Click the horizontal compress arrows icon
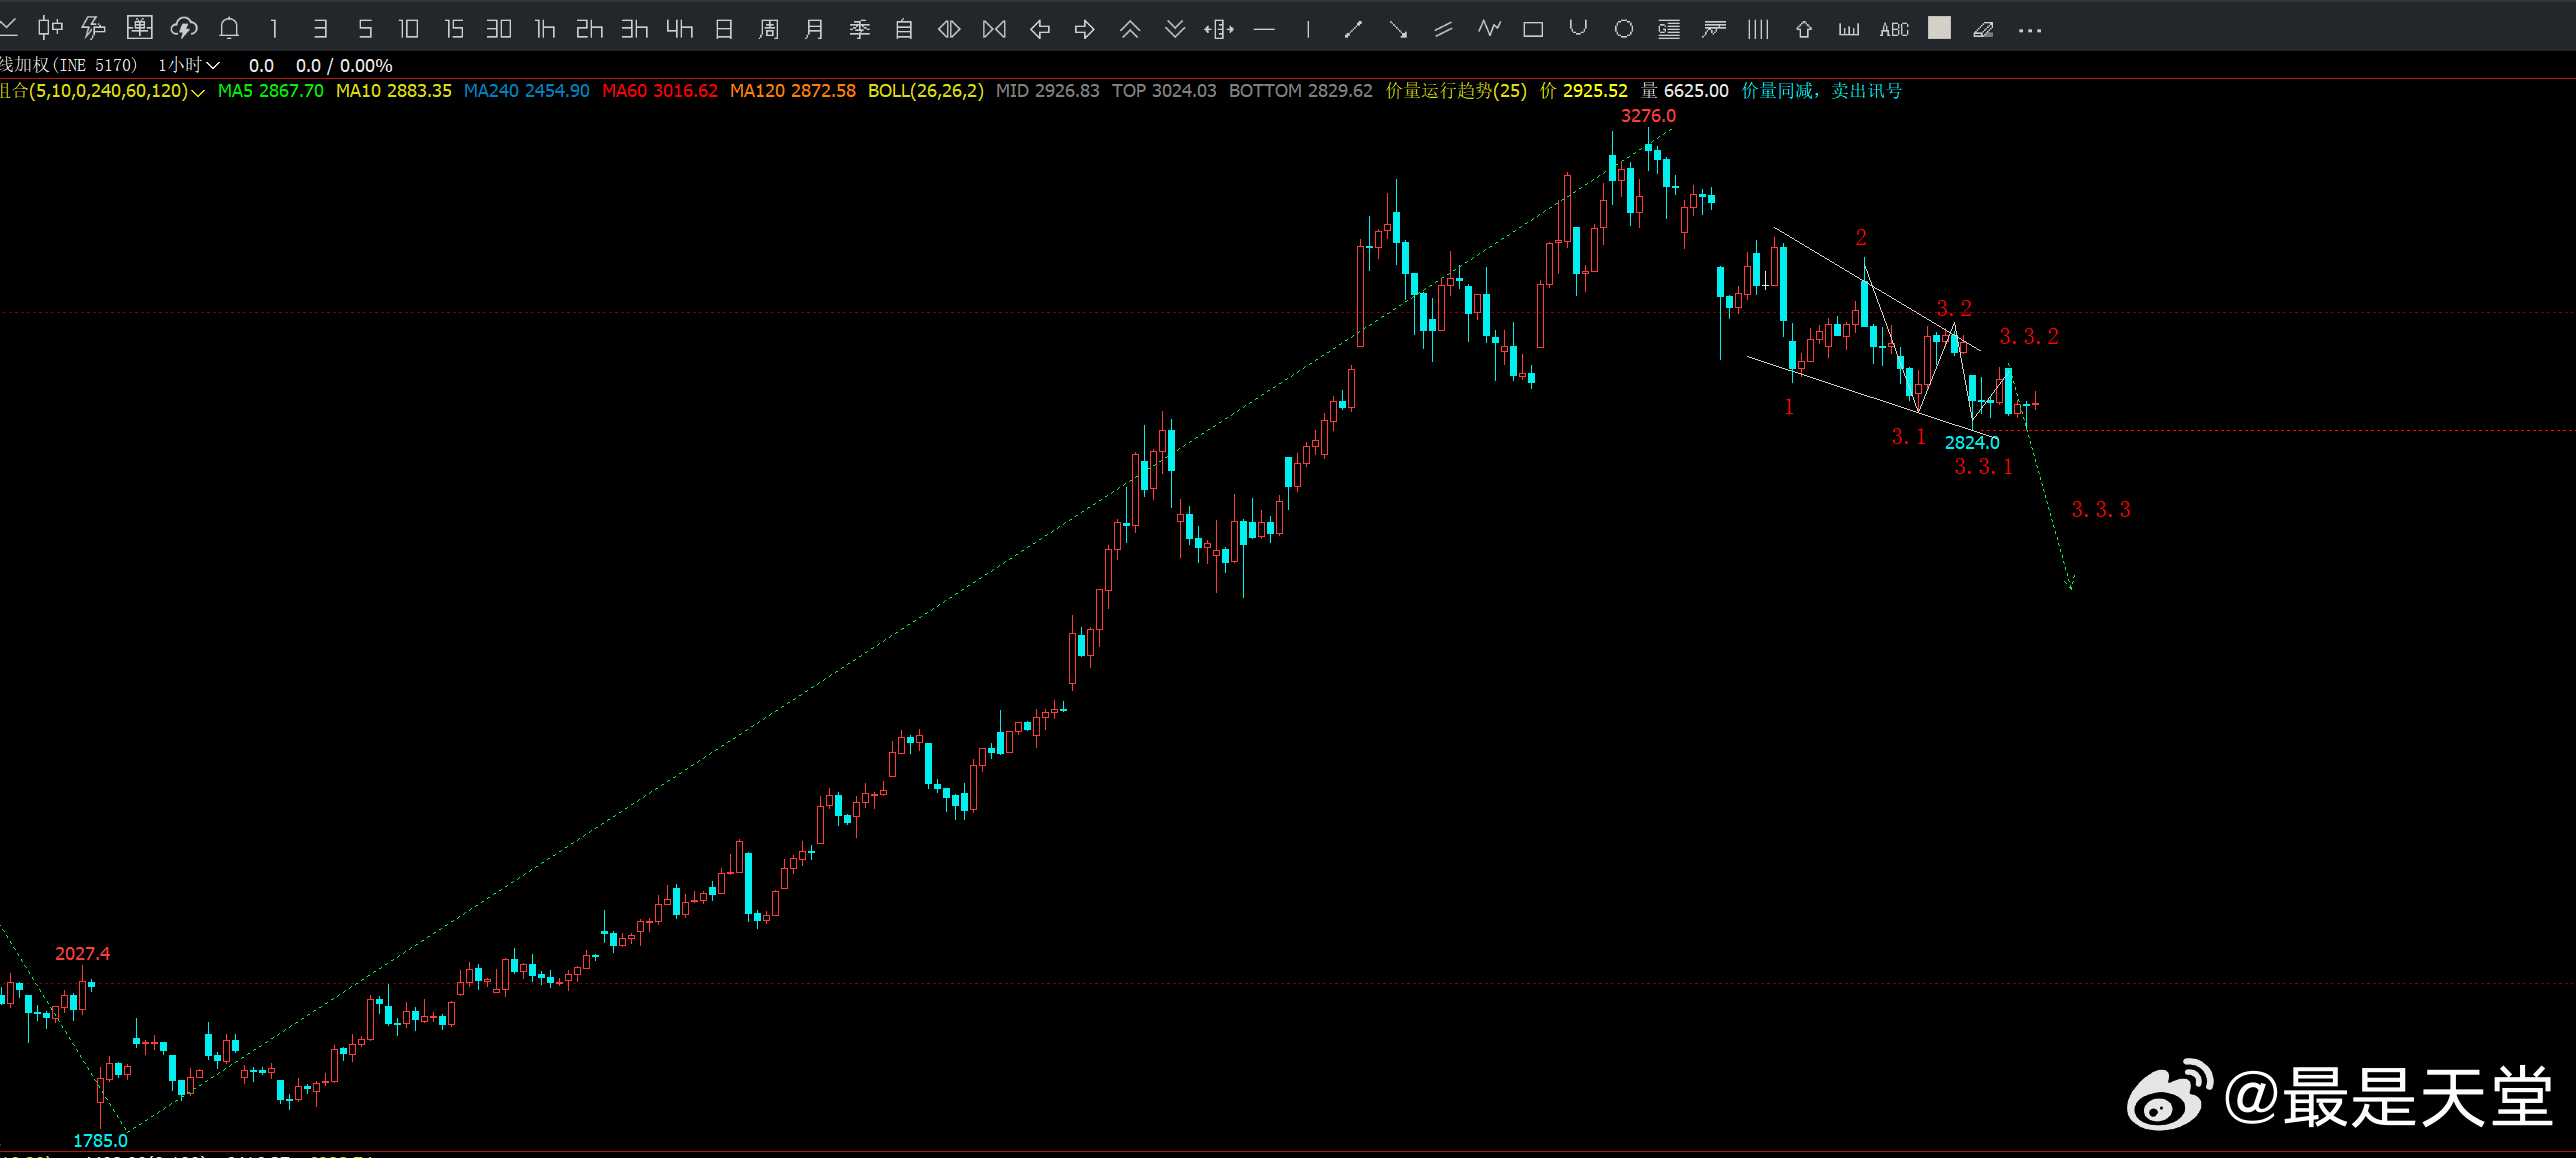Viewport: 2576px width, 1158px height. [949, 29]
